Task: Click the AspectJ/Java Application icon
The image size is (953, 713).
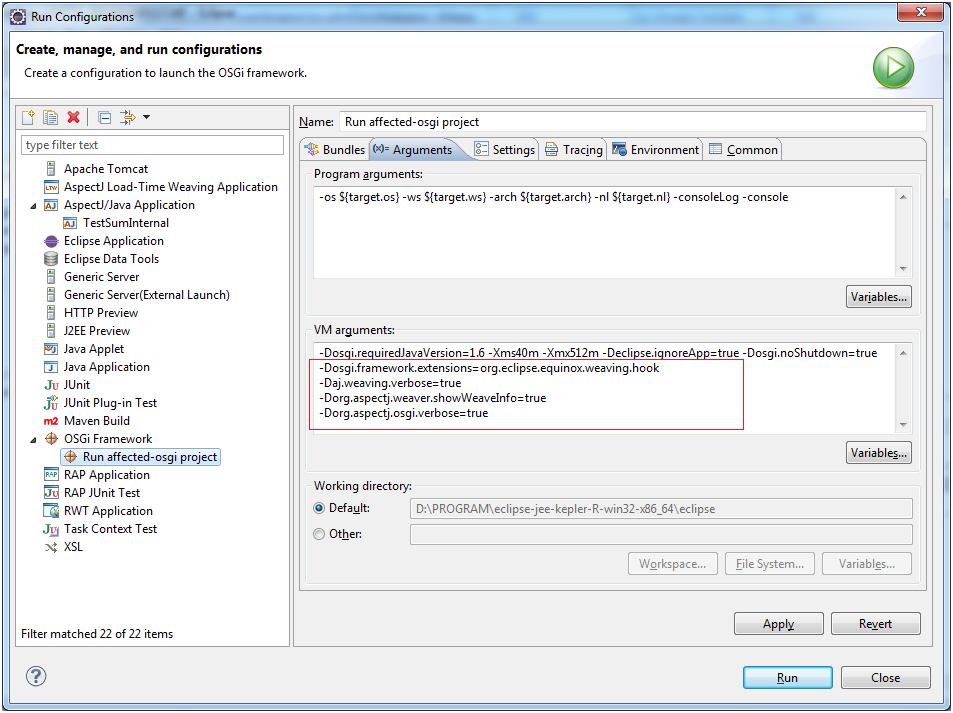Action: click(51, 205)
